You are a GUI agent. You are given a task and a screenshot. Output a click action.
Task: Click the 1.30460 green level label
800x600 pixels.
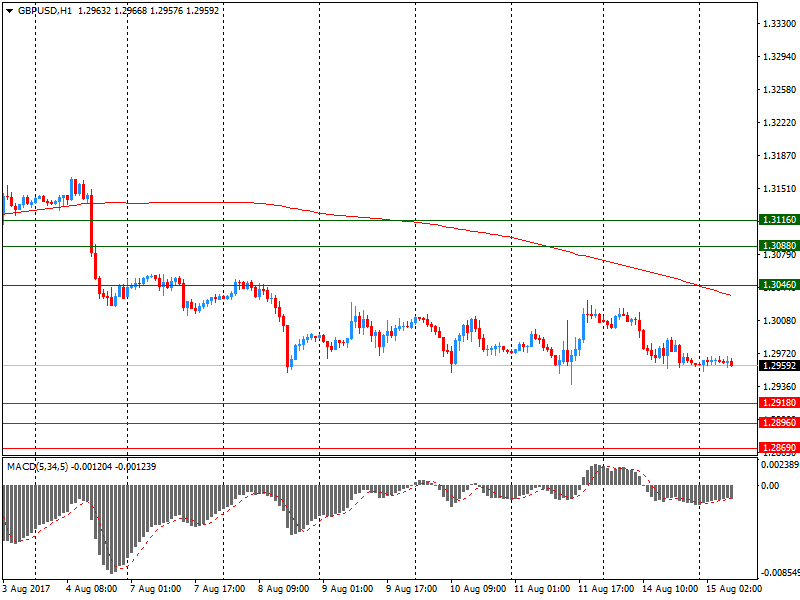779,285
